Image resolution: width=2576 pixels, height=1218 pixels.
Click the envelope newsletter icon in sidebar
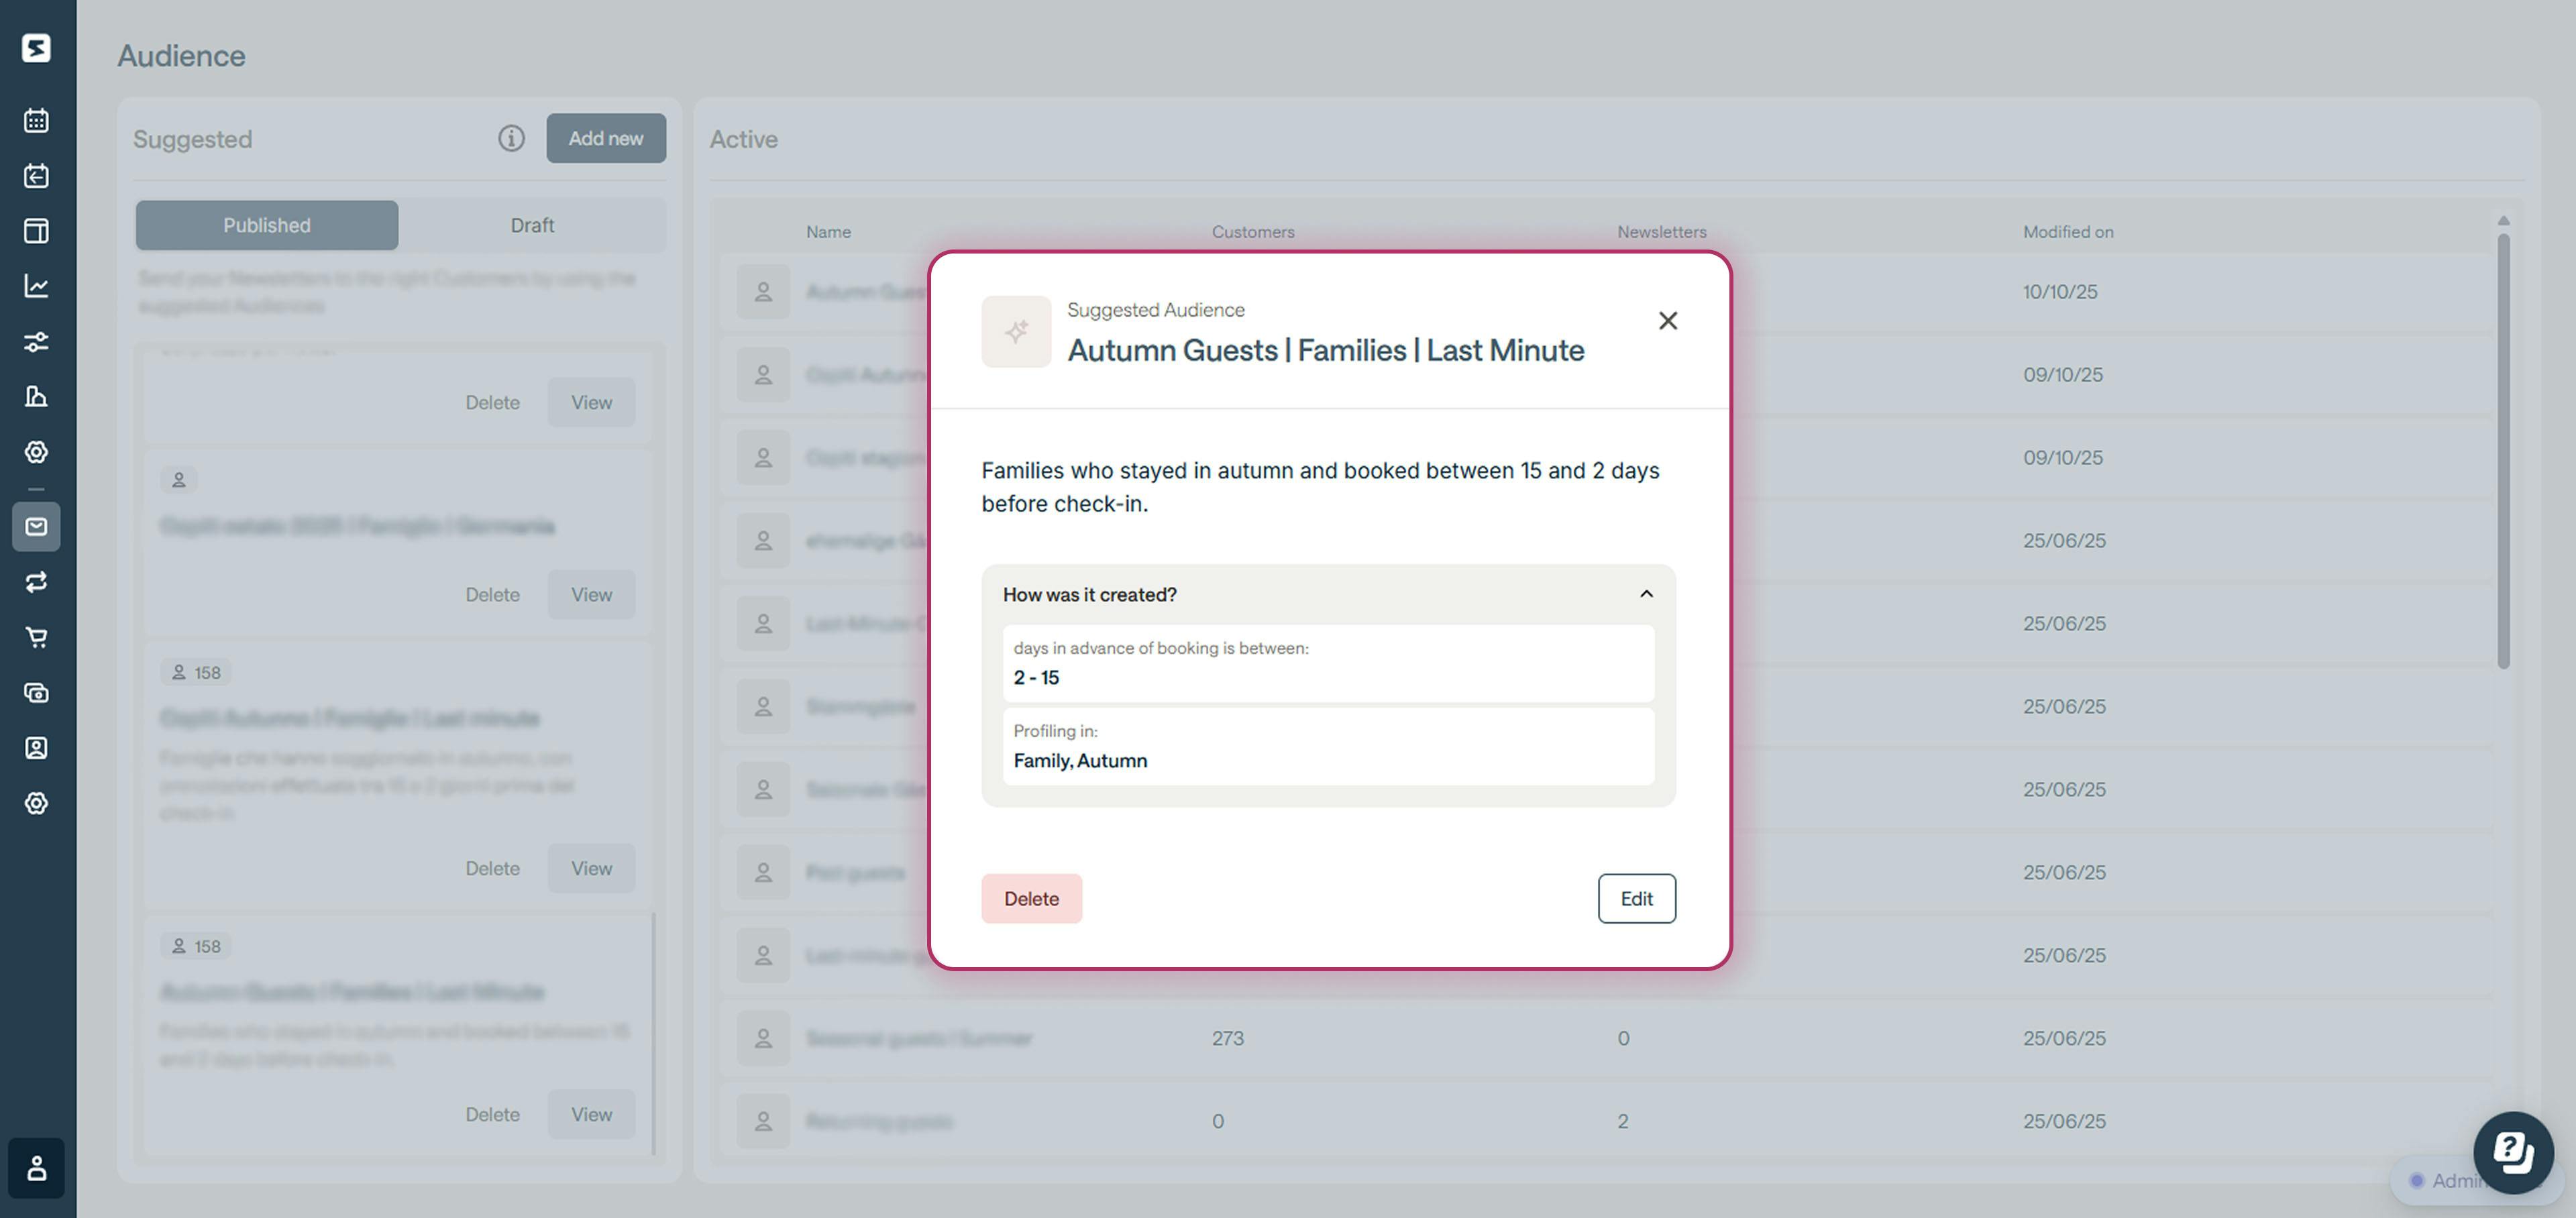36,527
